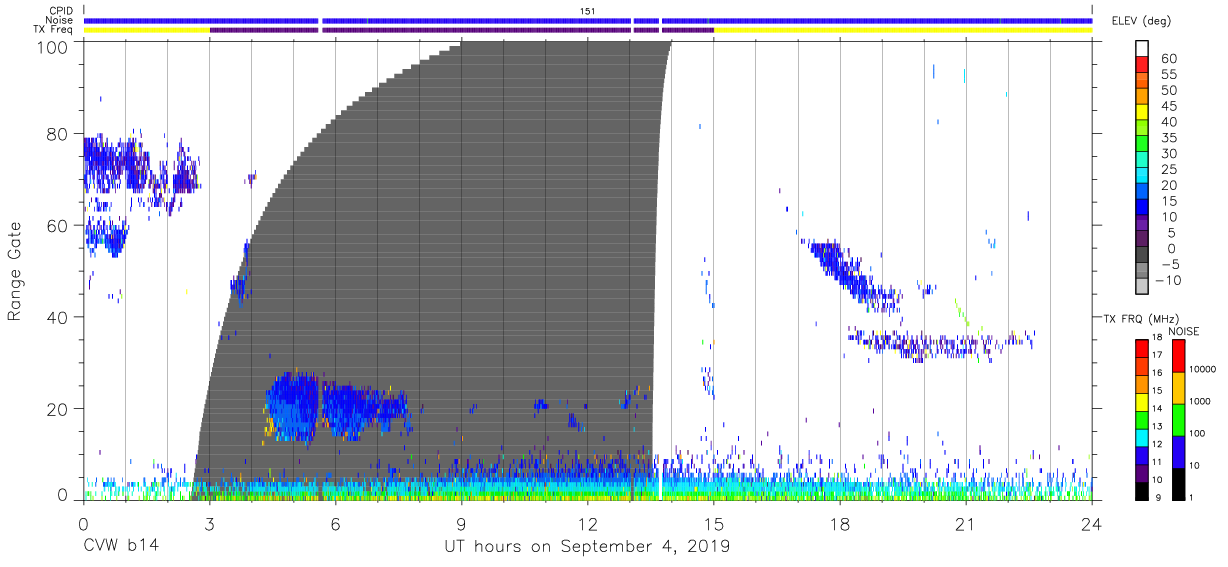1228x567 pixels.
Task: Click the red top segment of NOISE colorbar
Action: click(1177, 355)
